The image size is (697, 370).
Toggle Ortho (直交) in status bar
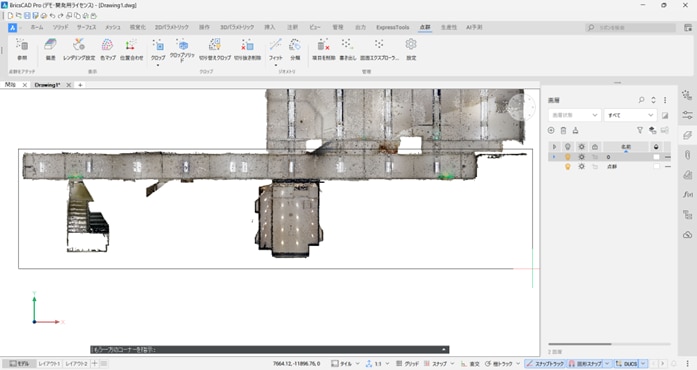point(470,364)
